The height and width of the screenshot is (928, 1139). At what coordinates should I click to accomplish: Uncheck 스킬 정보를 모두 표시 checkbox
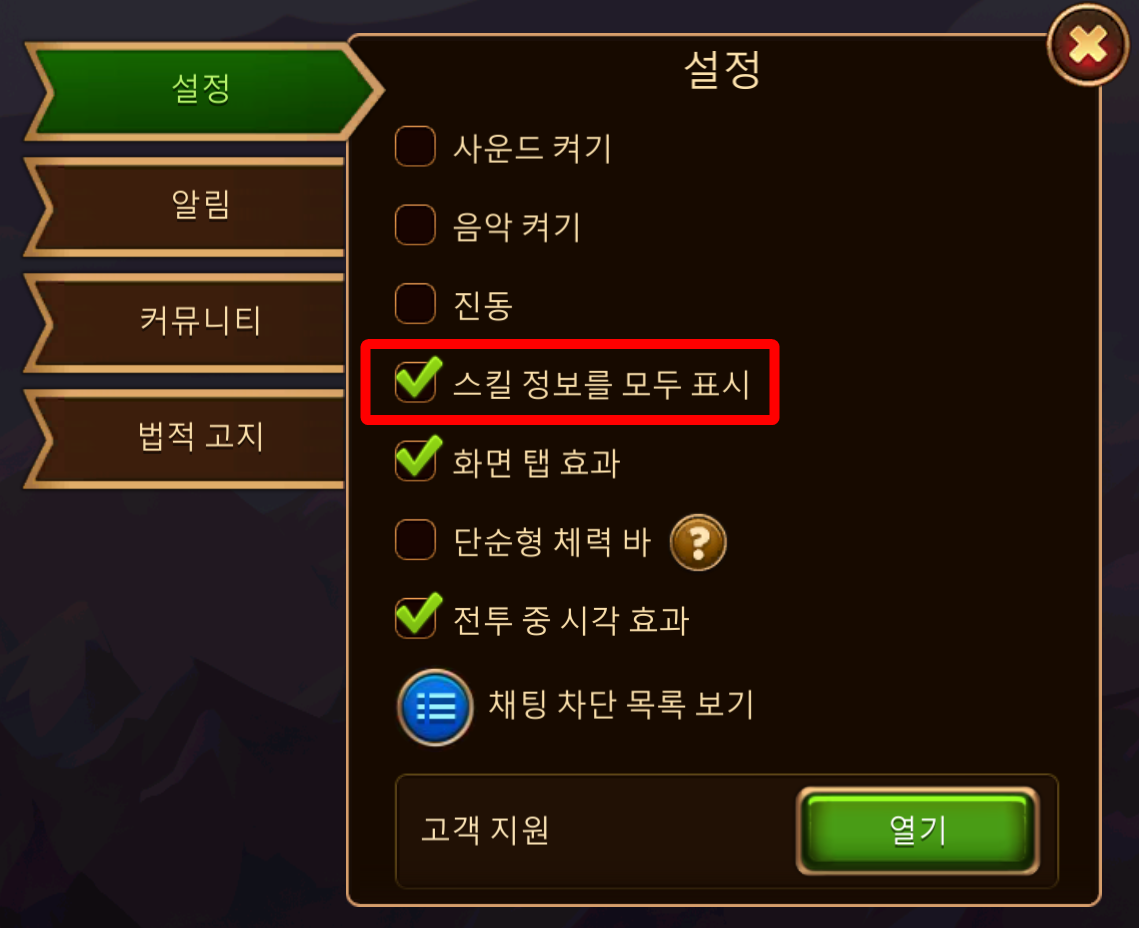417,380
